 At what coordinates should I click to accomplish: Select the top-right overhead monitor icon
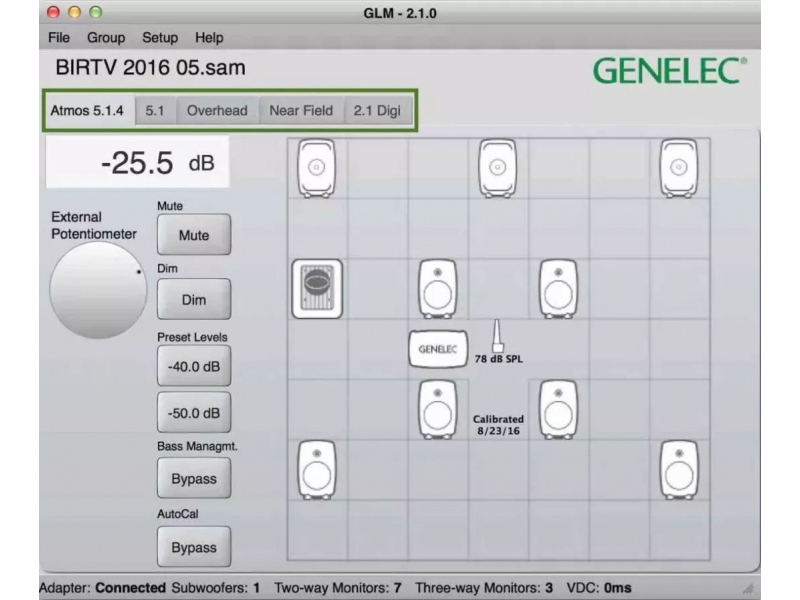point(679,168)
